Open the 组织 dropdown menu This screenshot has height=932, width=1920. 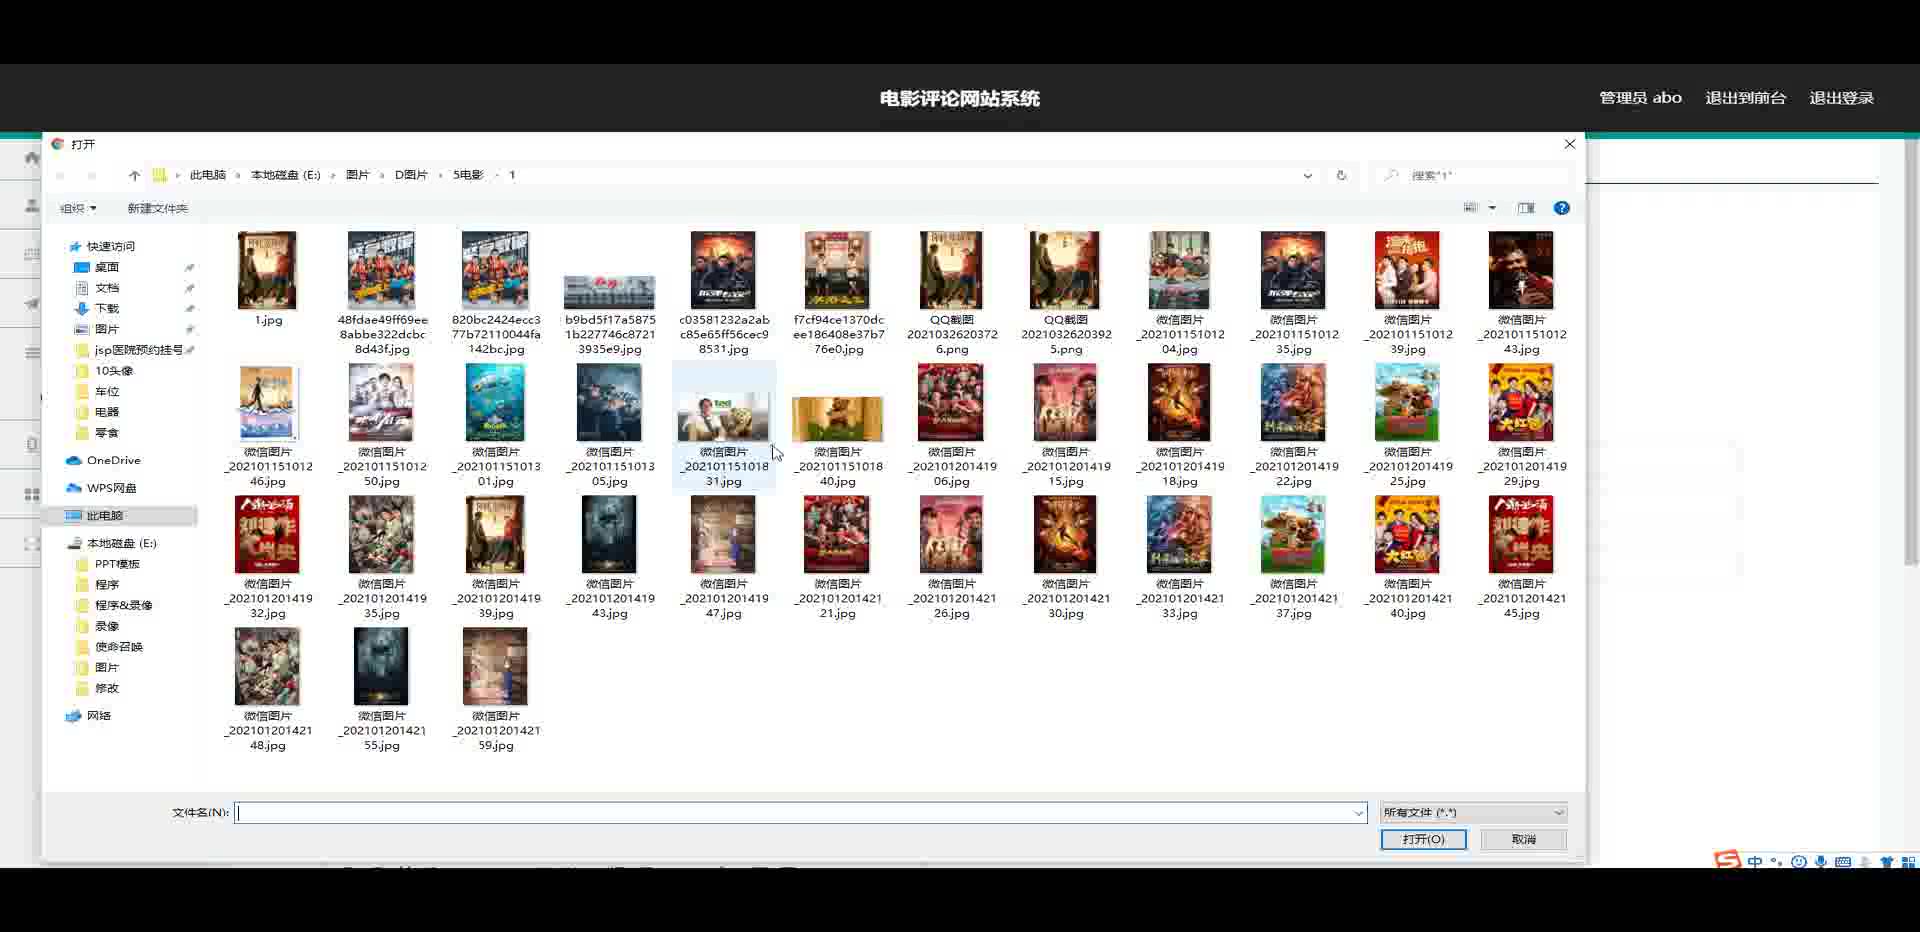click(x=78, y=208)
